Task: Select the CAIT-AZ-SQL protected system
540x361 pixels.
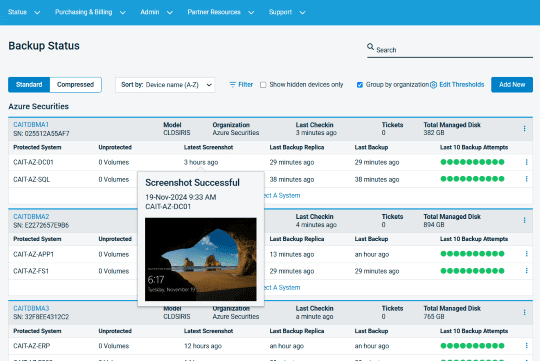Action: pyautogui.click(x=31, y=179)
